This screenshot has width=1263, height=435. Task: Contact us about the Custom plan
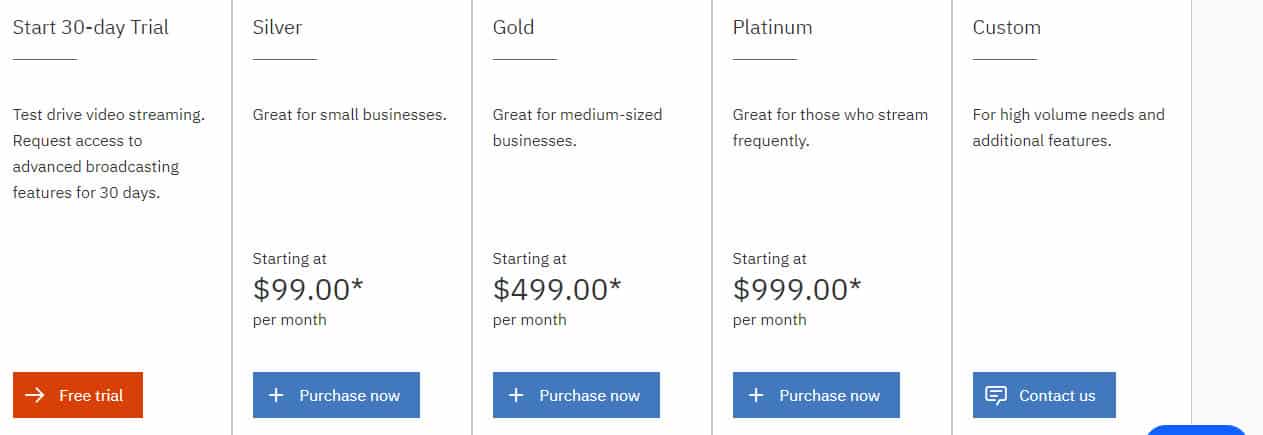click(1044, 395)
